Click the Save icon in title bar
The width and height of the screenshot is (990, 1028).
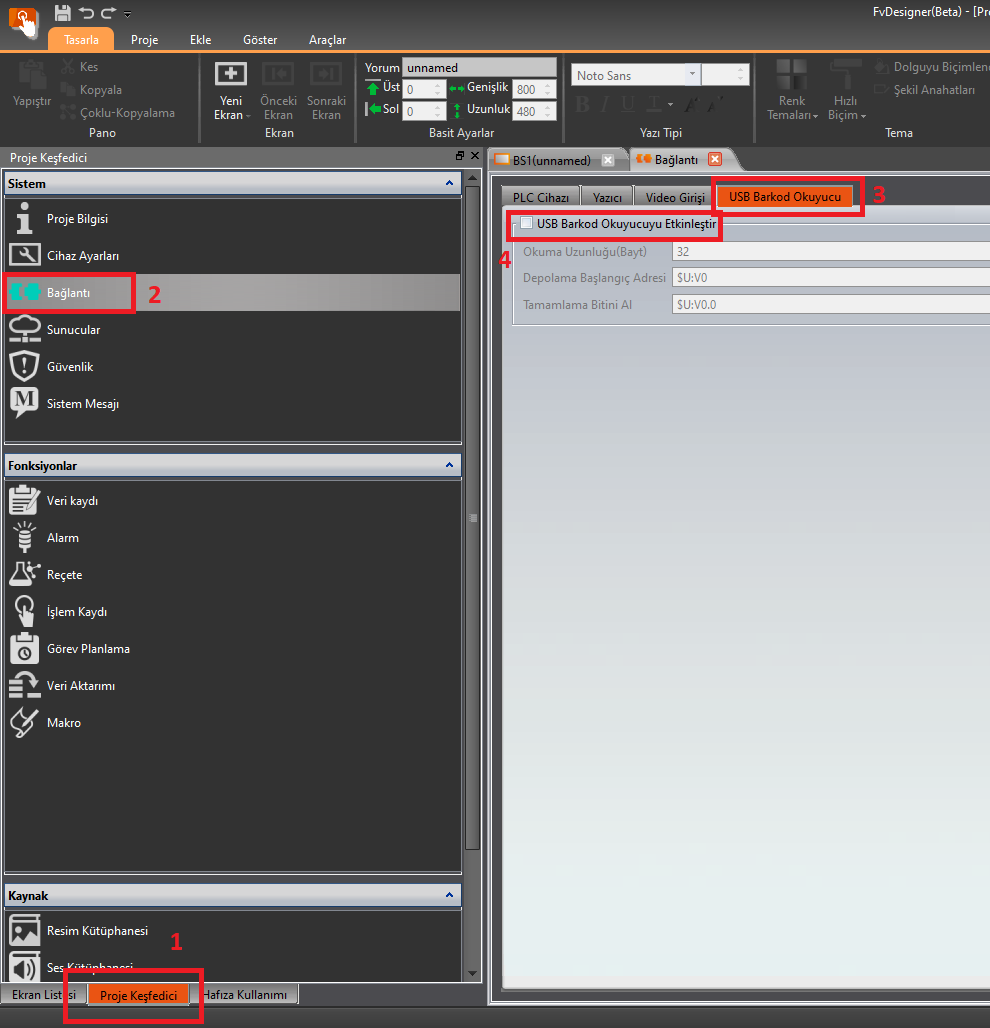(x=63, y=13)
